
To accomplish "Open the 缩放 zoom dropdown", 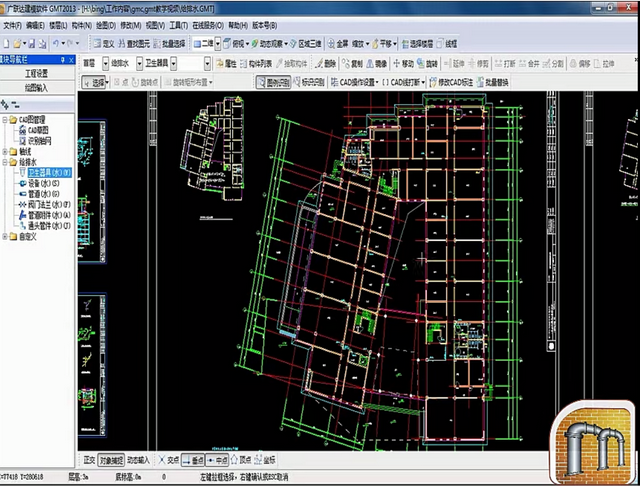I will pos(367,44).
